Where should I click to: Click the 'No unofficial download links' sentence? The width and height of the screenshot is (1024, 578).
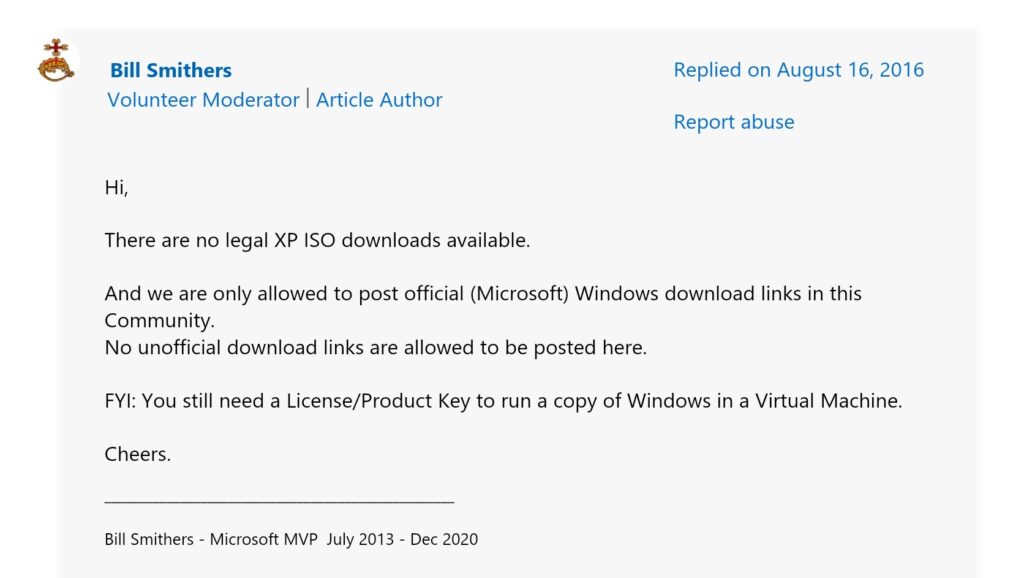[376, 347]
